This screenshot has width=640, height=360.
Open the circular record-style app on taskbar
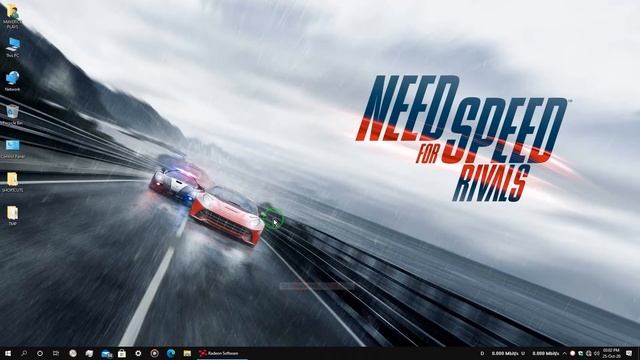(154, 353)
